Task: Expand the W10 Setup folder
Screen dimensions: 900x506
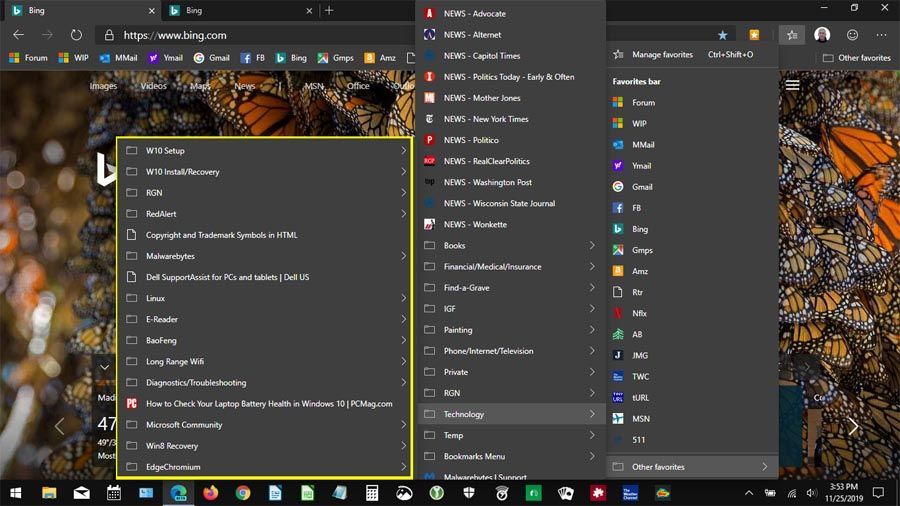Action: tap(265, 151)
